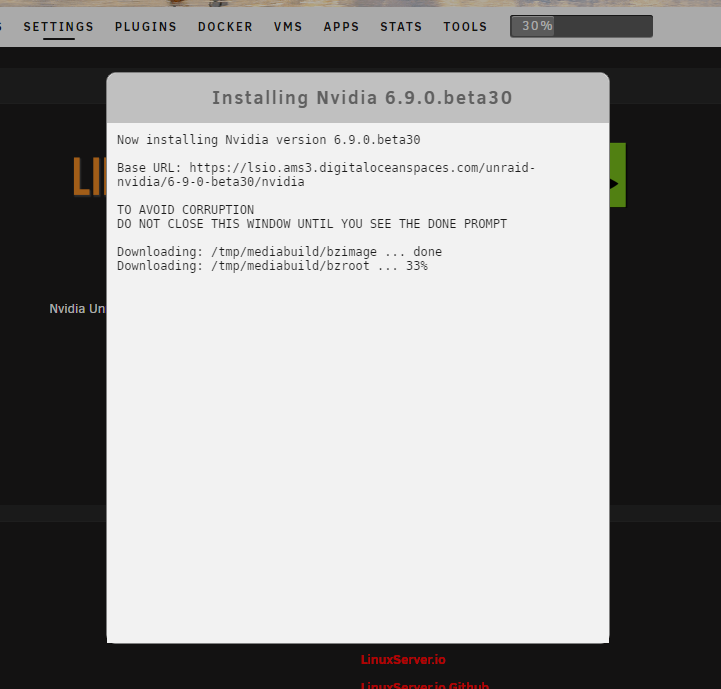Navigate to the Apps tab
Viewport: 721px width, 689px height.
[341, 27]
